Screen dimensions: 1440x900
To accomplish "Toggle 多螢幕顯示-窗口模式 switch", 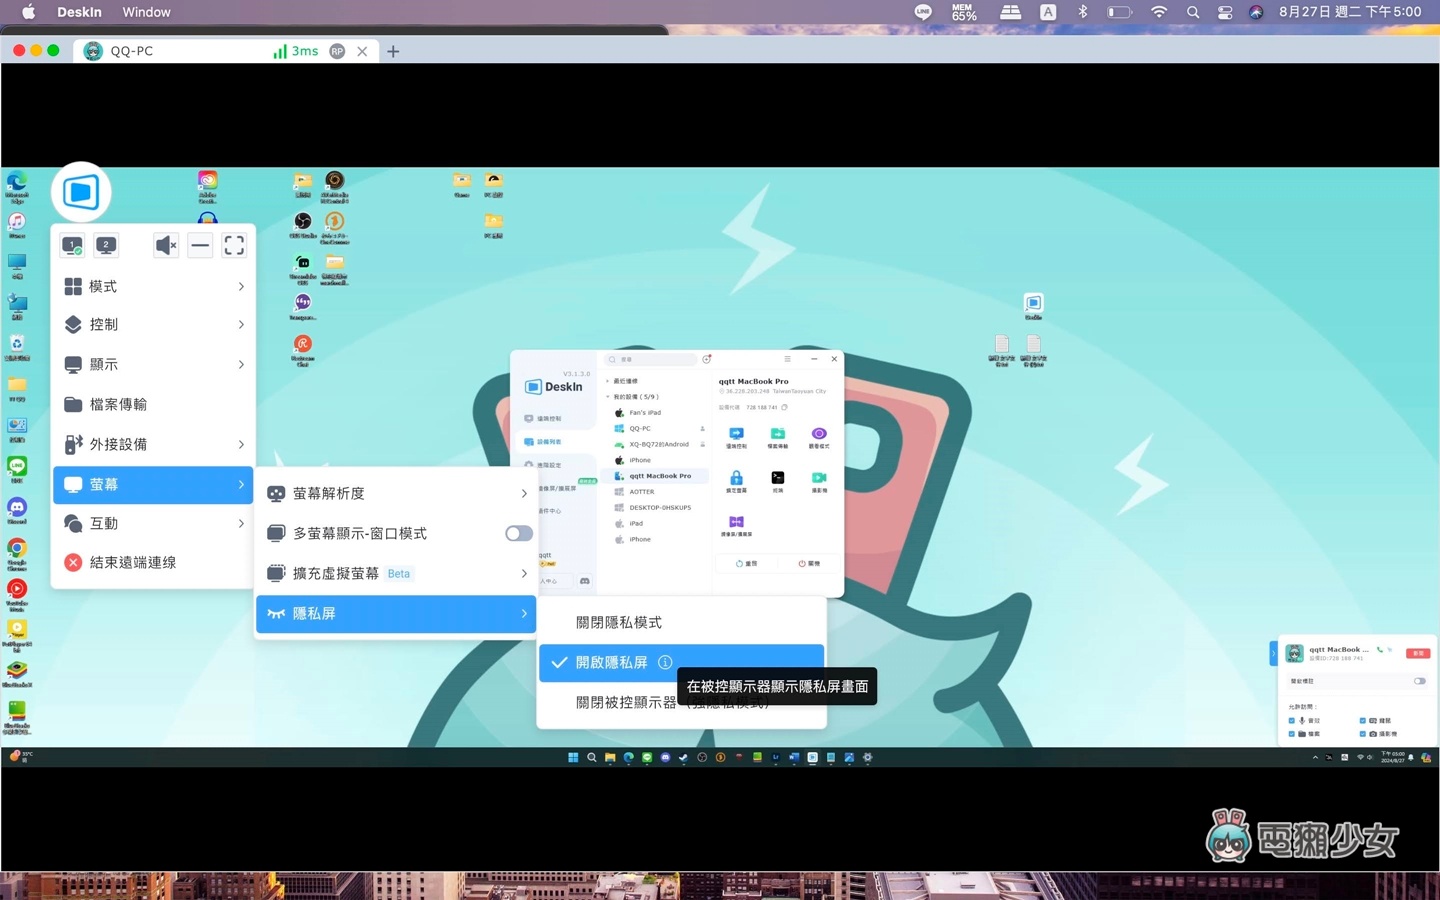I will point(518,533).
